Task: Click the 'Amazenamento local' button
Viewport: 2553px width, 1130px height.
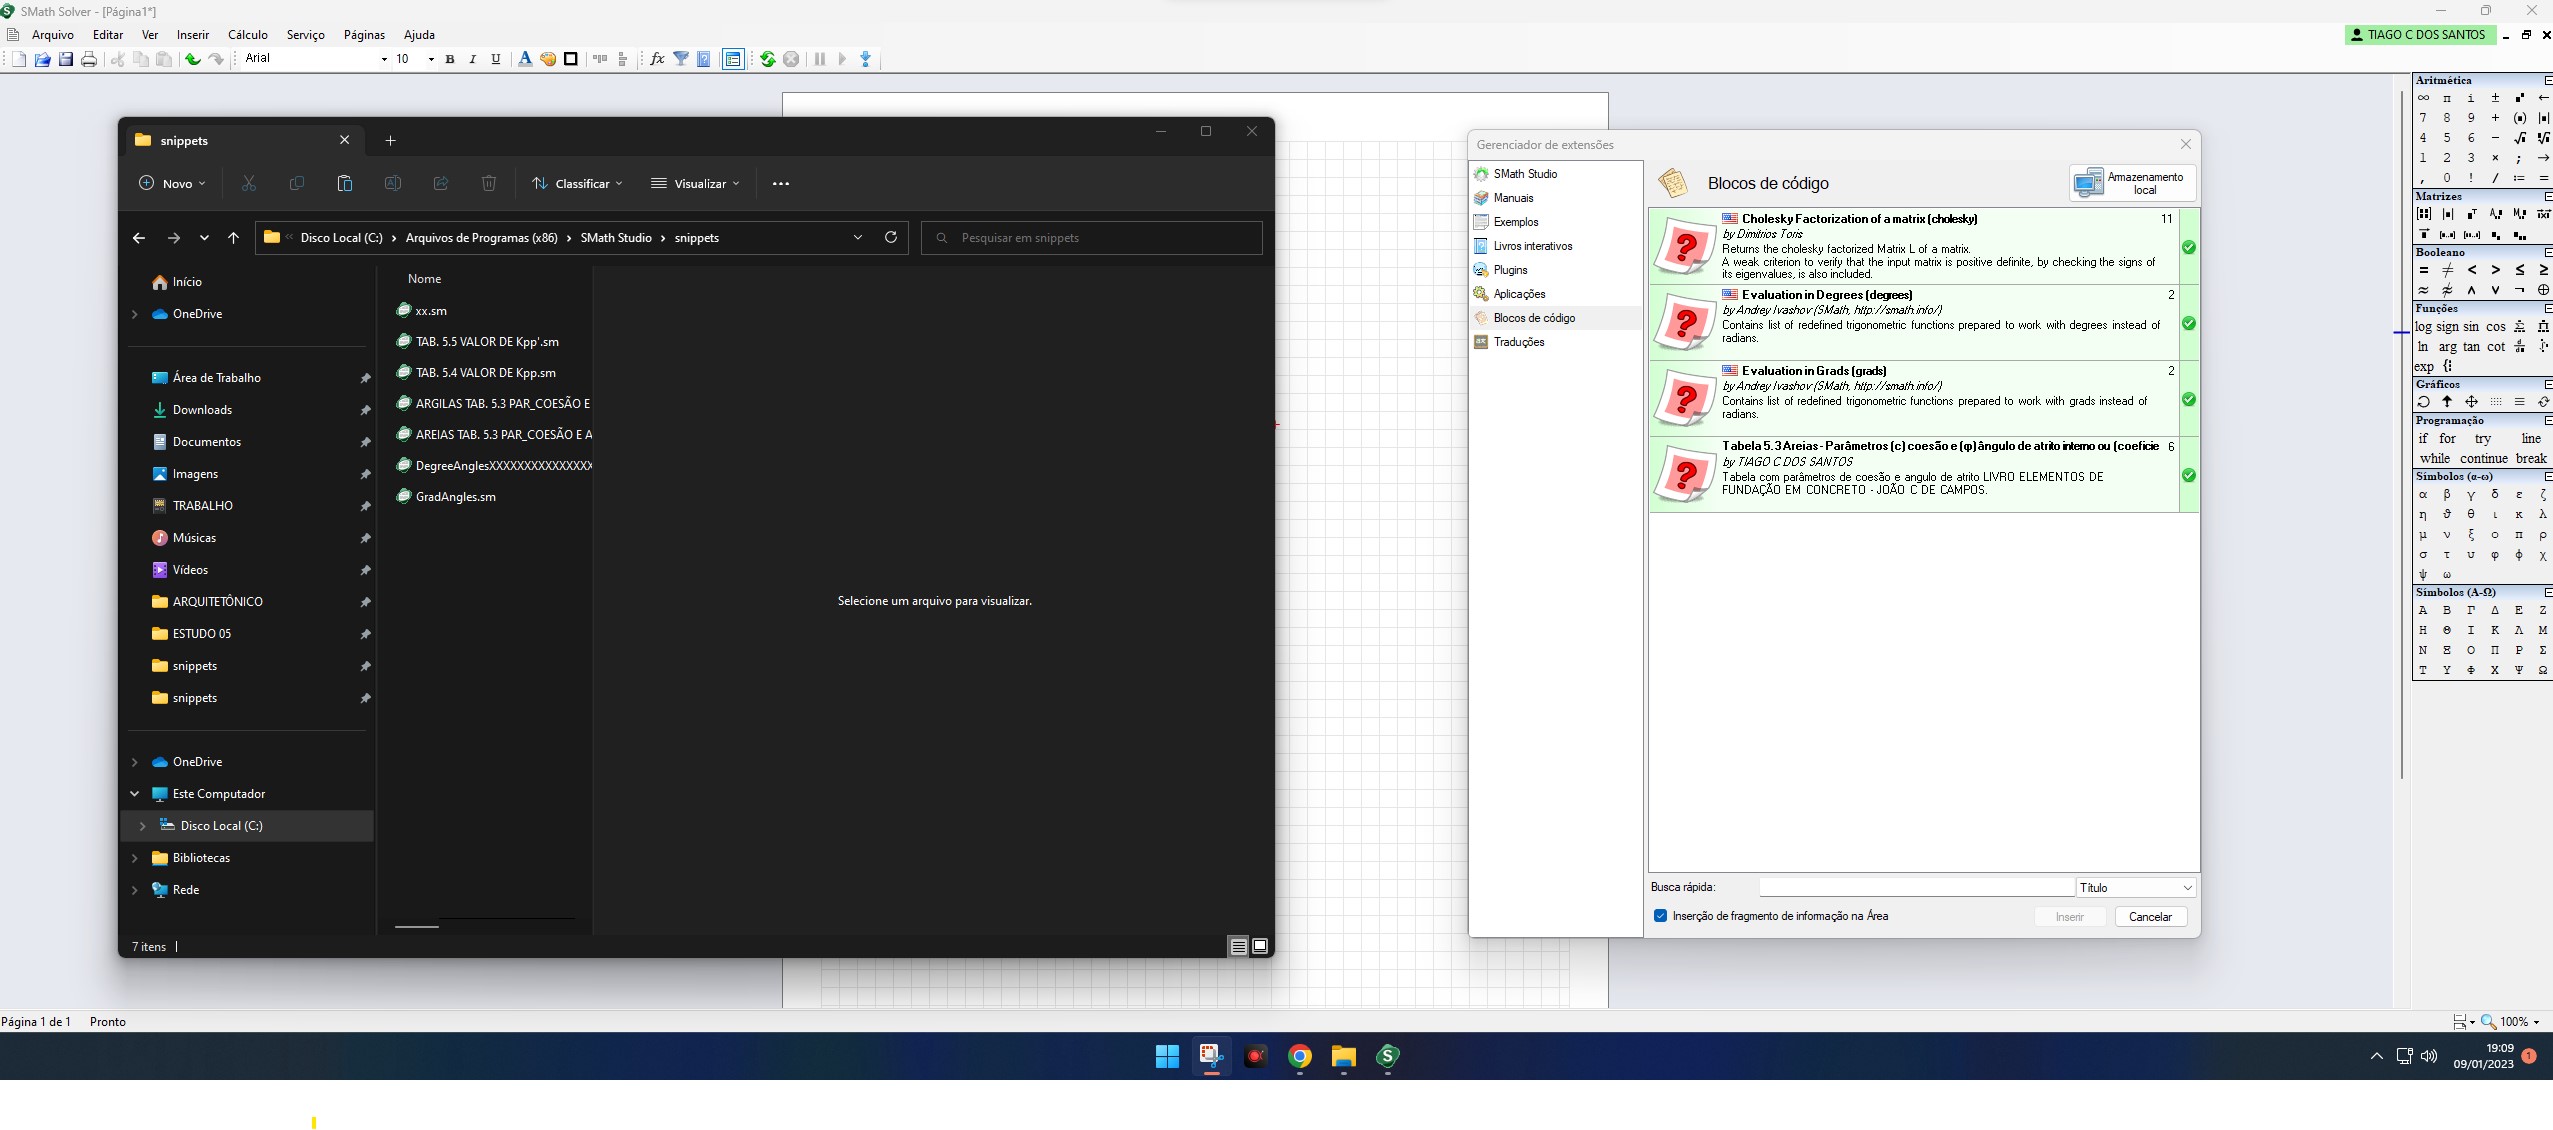Action: [2131, 183]
